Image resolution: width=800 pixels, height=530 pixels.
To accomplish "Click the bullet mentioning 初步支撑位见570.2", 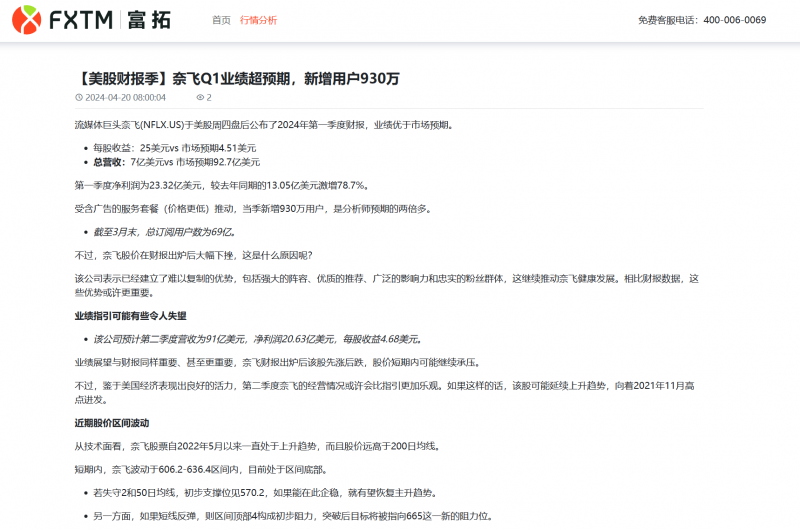I will (265, 493).
